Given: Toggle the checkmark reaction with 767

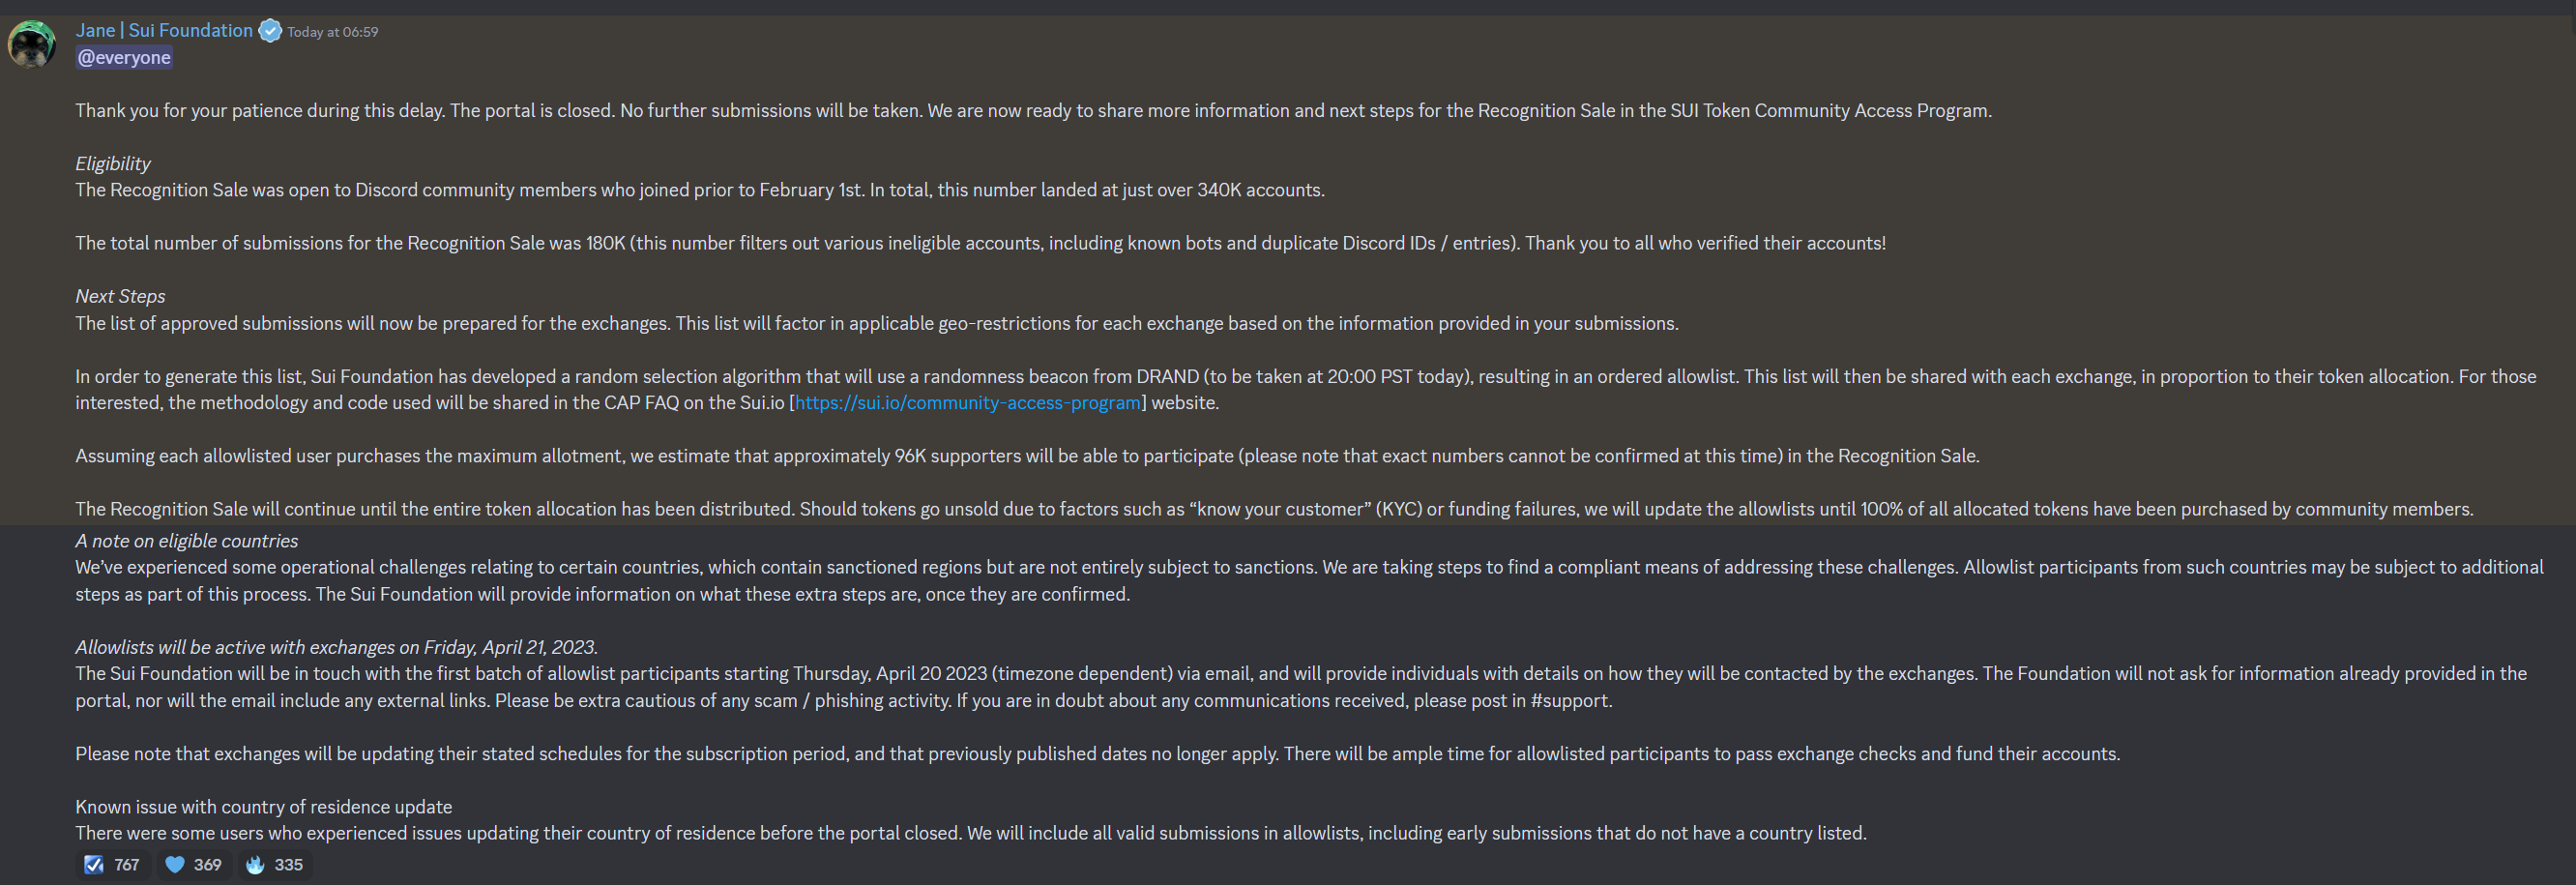Looking at the screenshot, I should (x=113, y=864).
